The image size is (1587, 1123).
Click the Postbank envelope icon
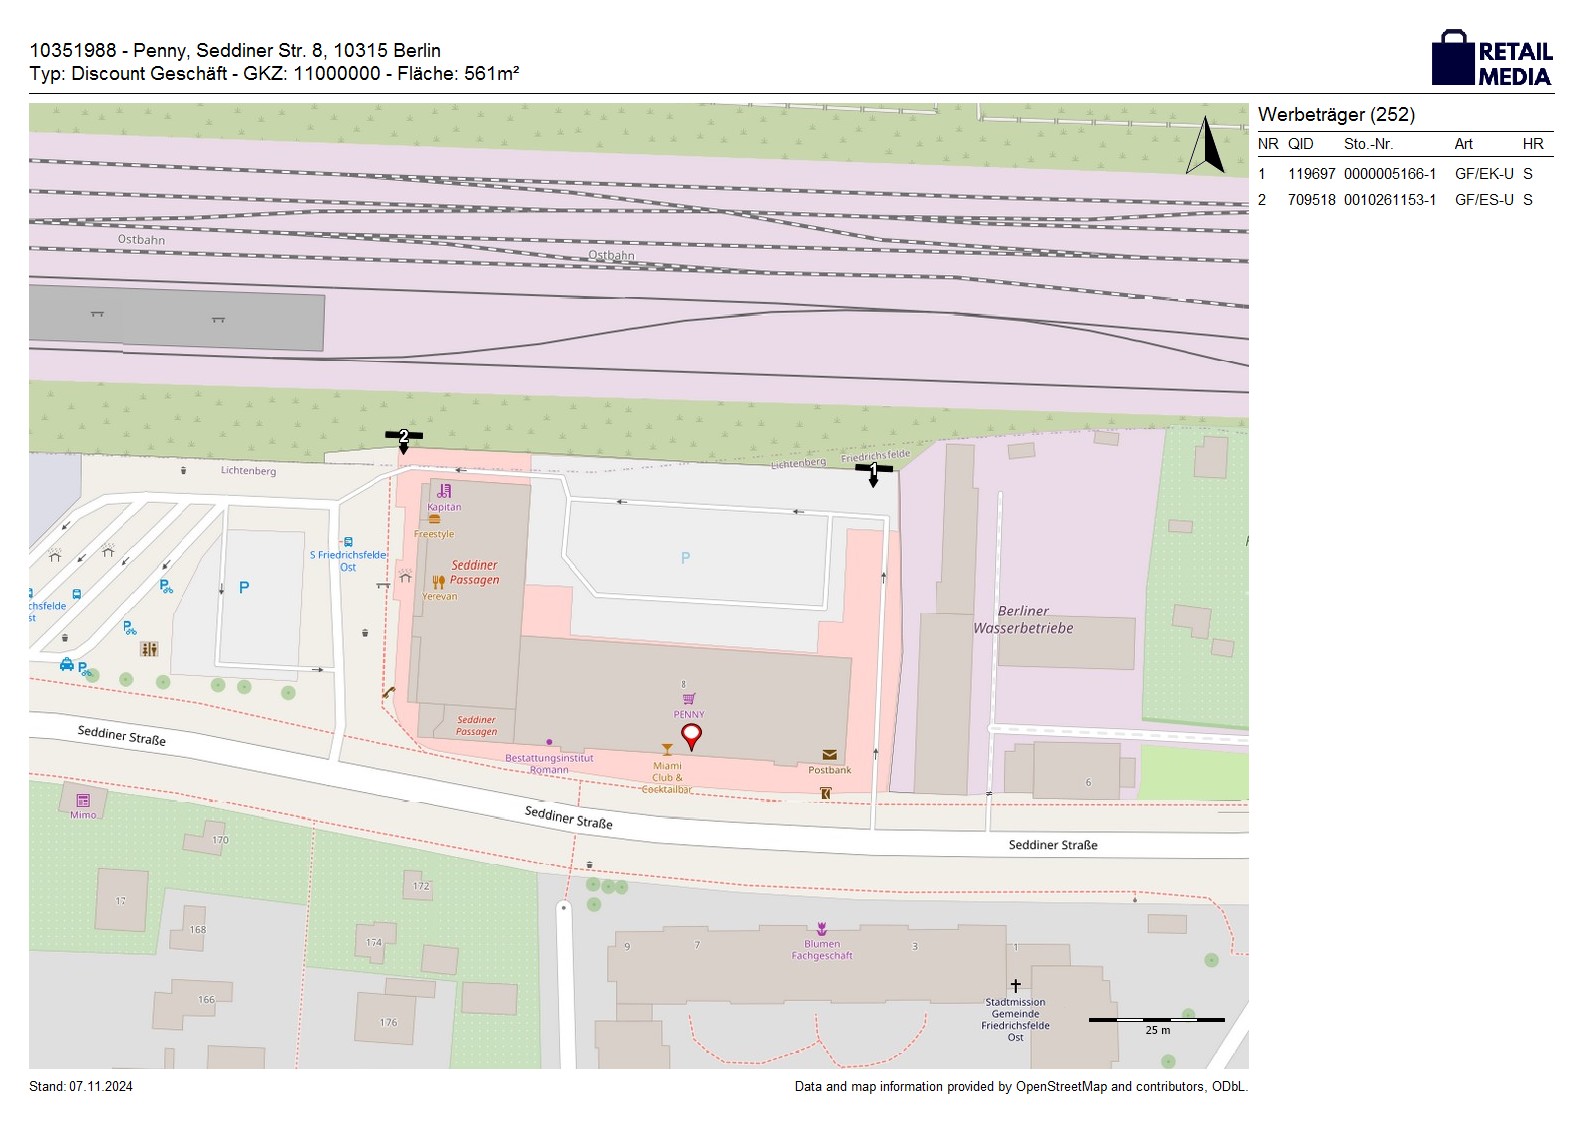tap(829, 755)
